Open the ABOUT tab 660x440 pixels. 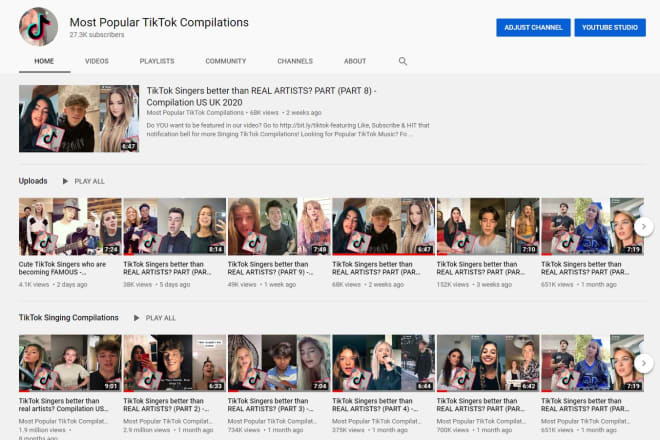point(355,61)
